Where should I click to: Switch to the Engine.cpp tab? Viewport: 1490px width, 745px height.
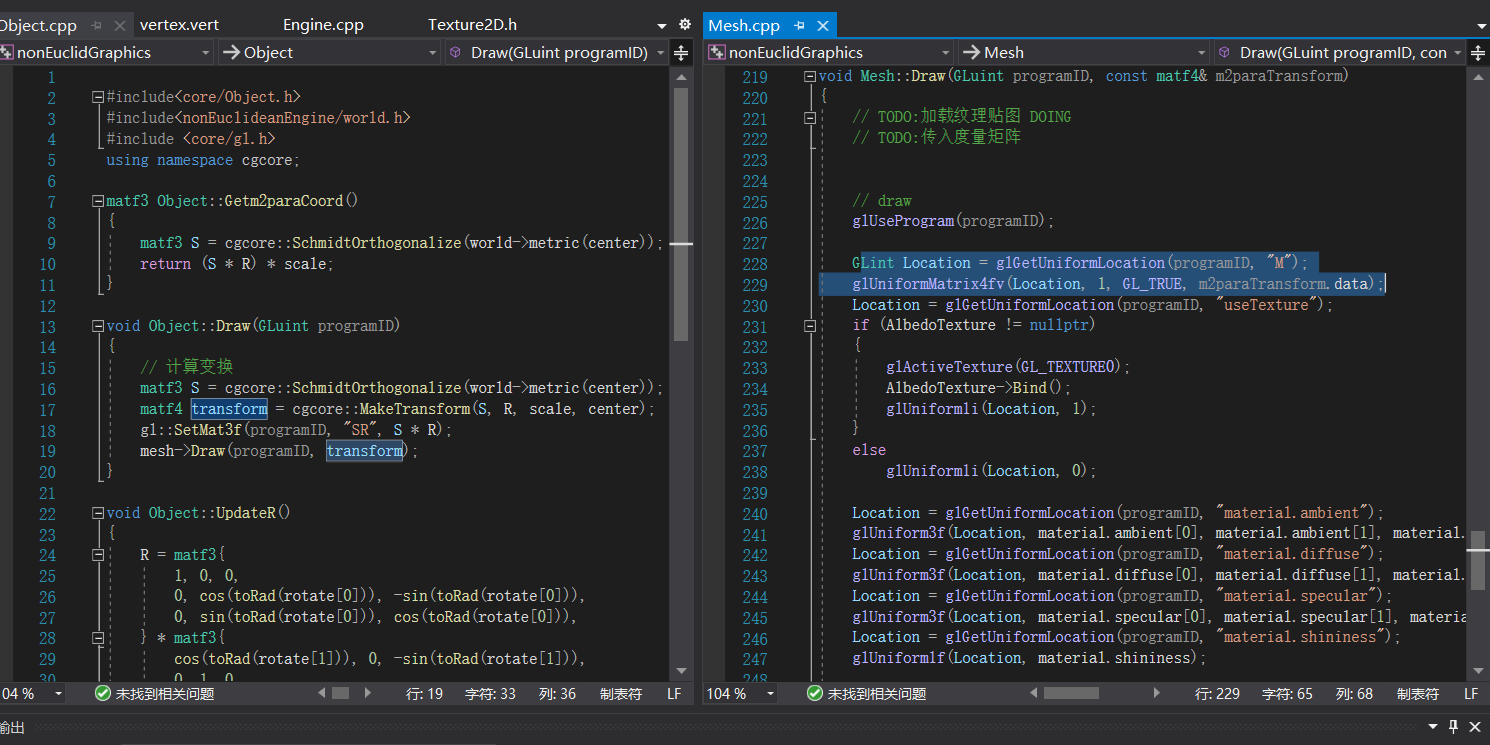[323, 25]
